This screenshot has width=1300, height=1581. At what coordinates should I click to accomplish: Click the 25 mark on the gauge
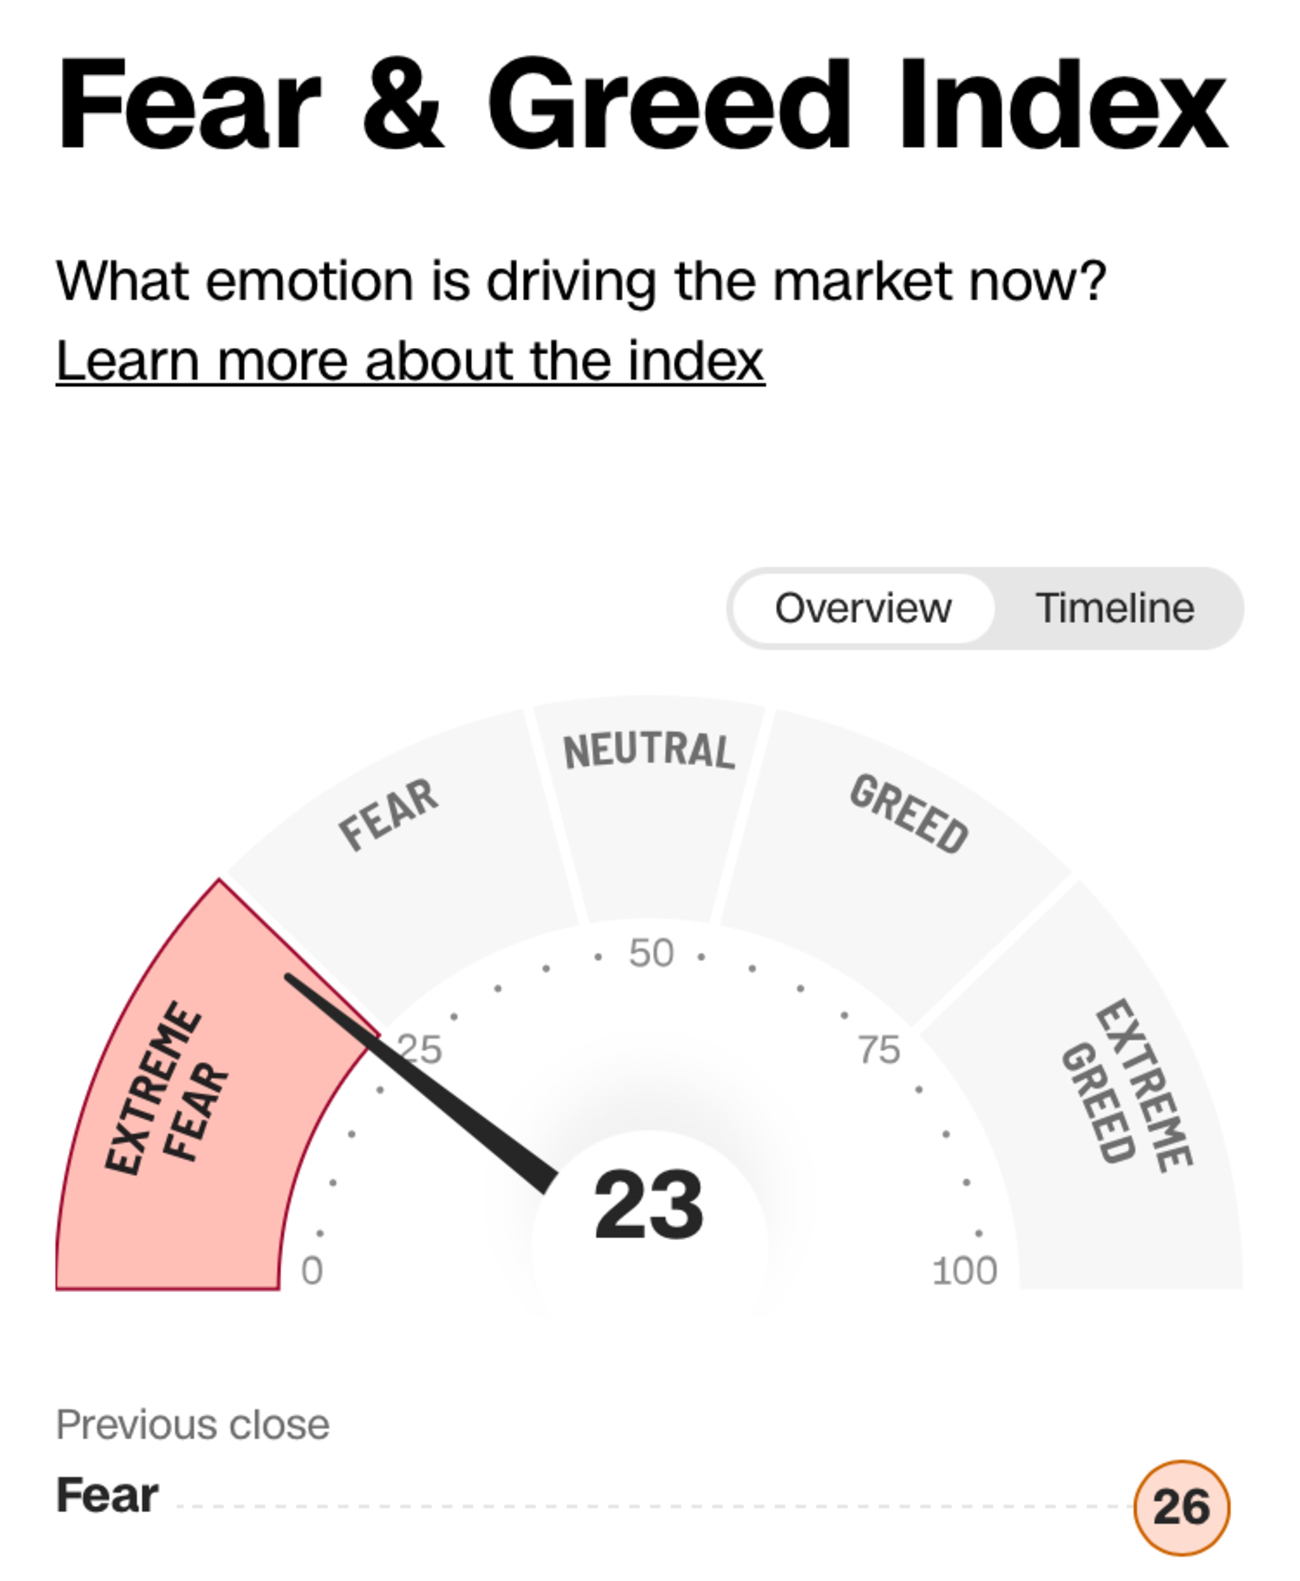pyautogui.click(x=422, y=1049)
